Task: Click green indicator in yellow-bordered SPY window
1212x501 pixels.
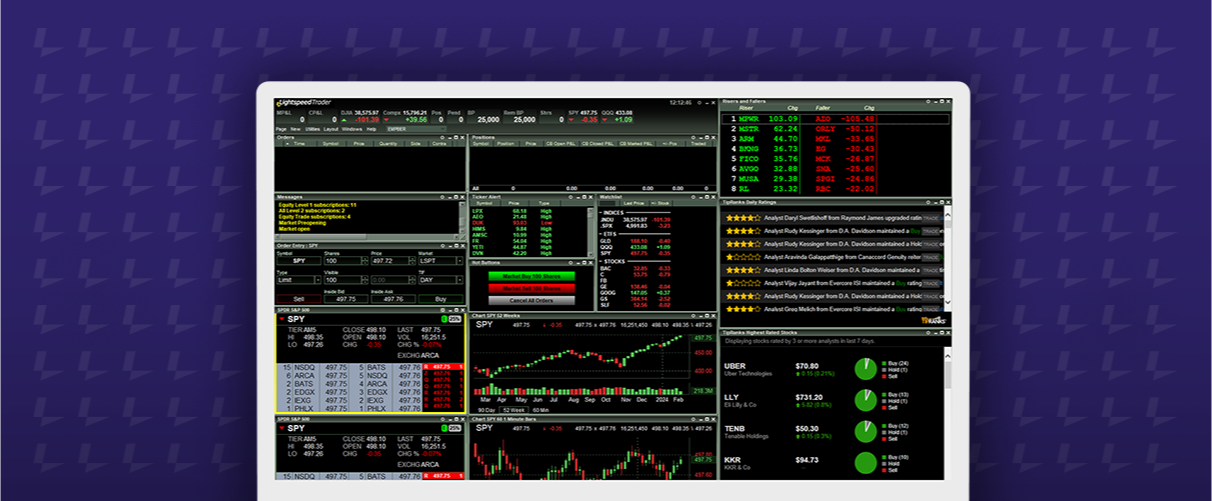Action: [x=444, y=319]
